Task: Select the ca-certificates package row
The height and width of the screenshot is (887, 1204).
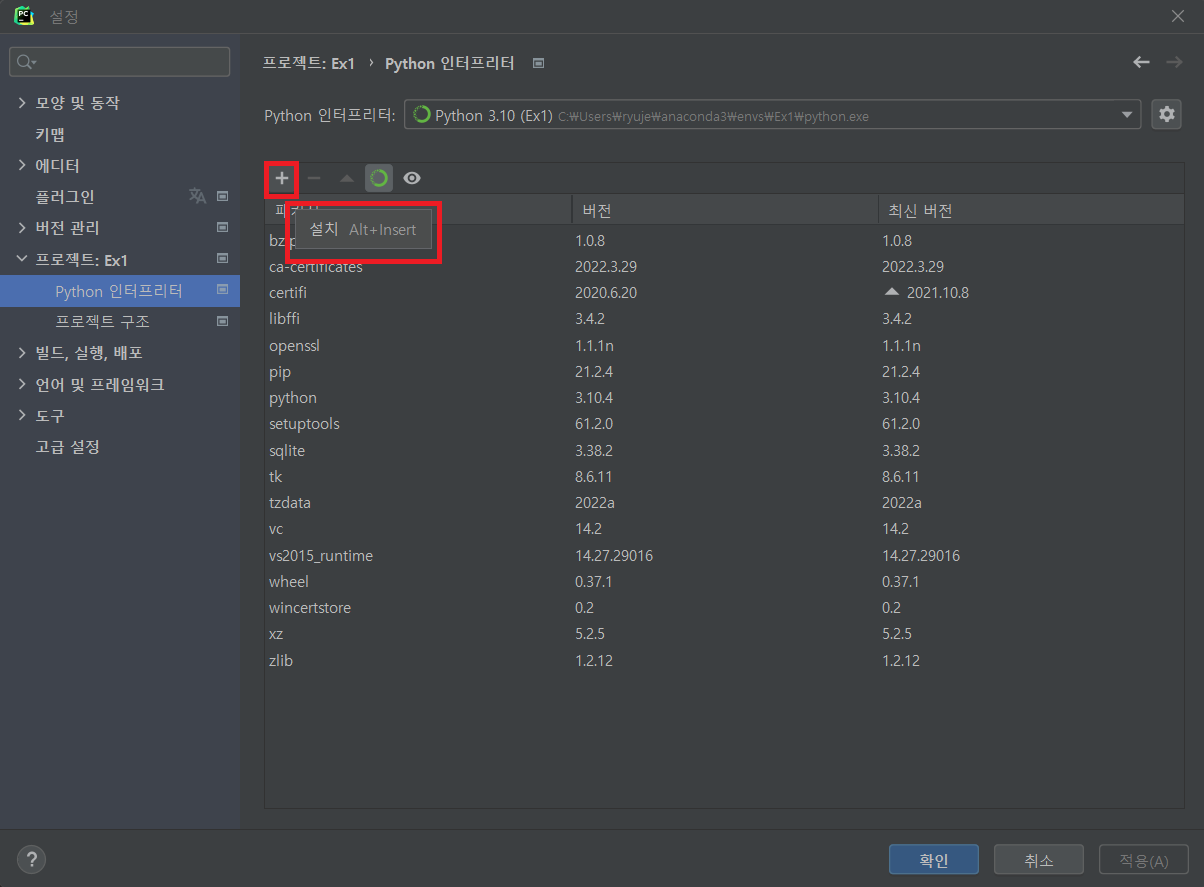Action: [x=724, y=267]
